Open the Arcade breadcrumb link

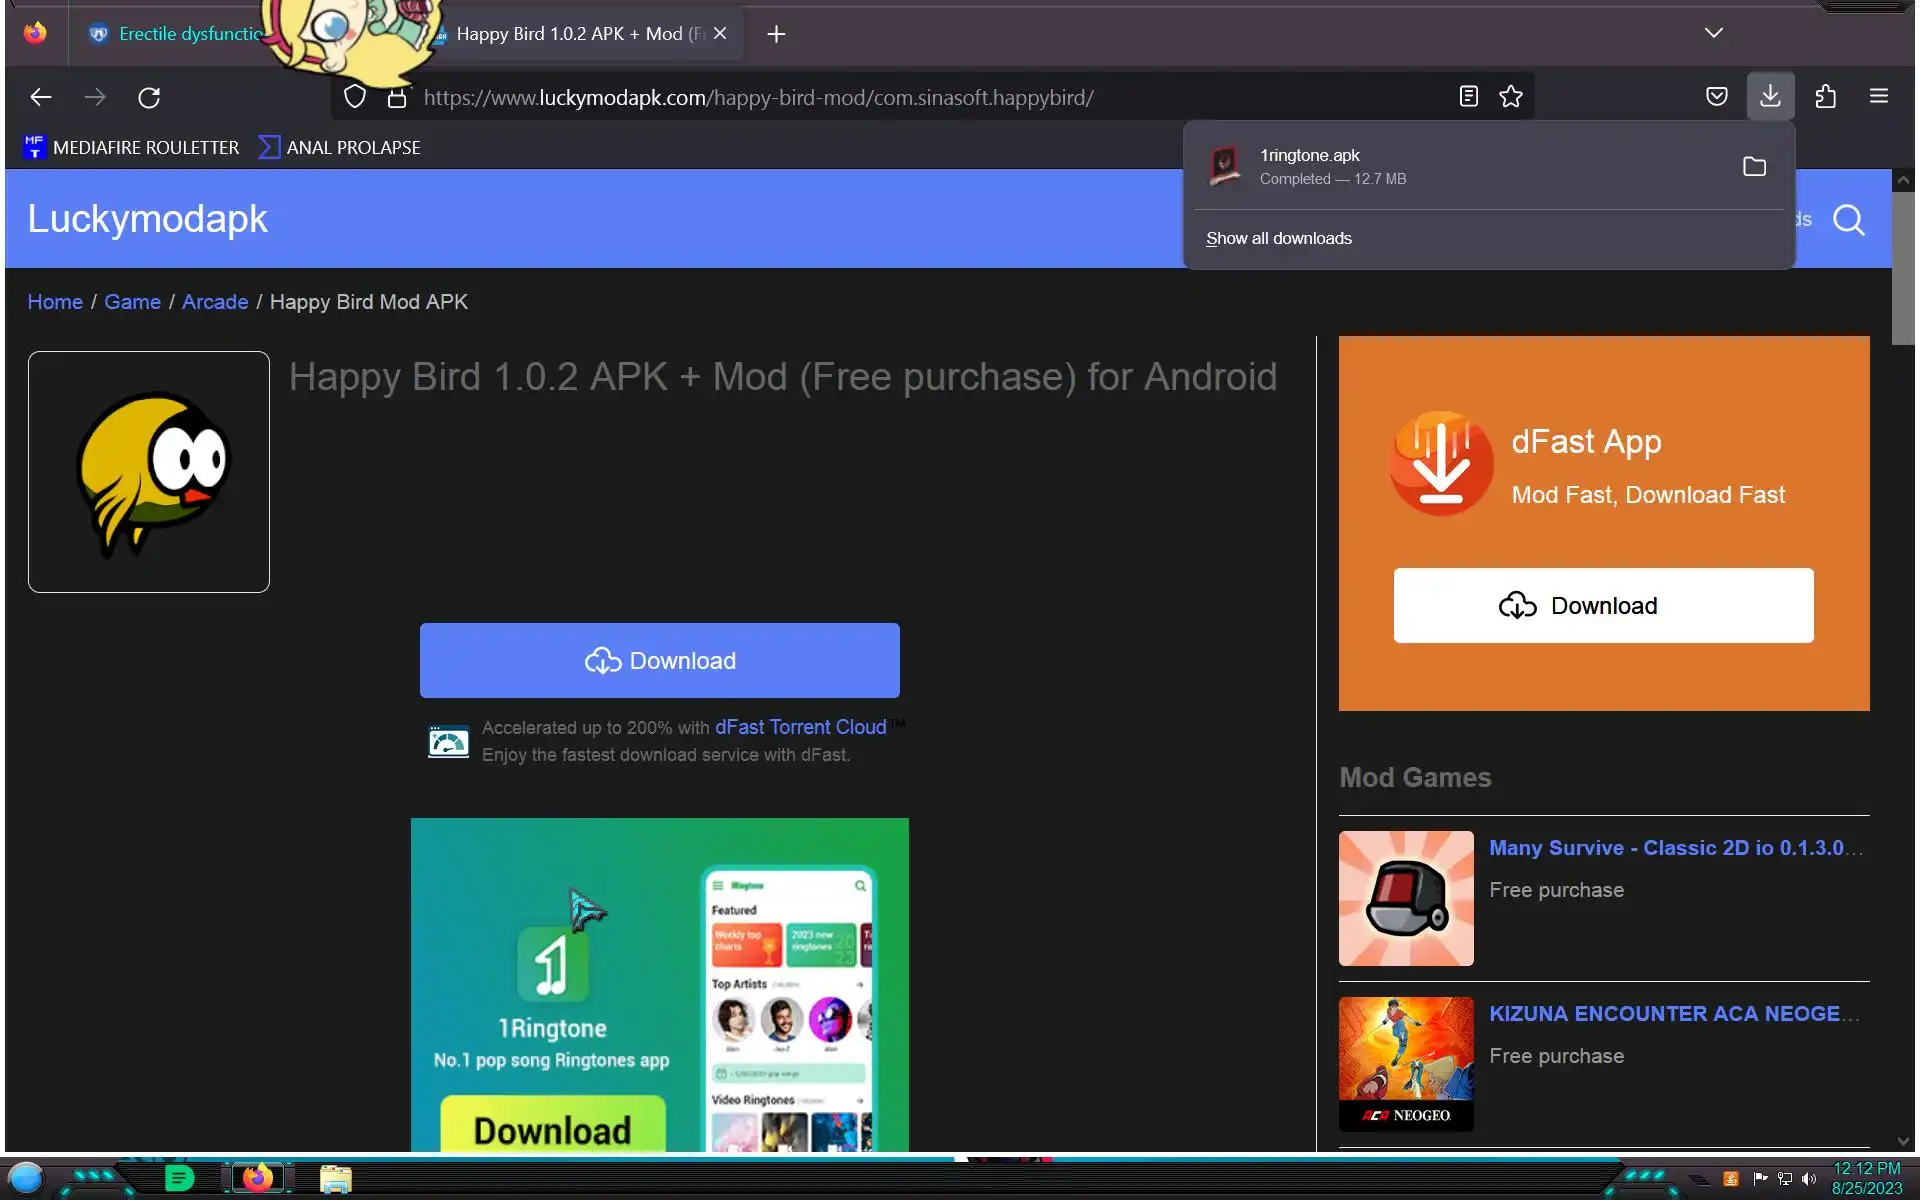pos(214,302)
